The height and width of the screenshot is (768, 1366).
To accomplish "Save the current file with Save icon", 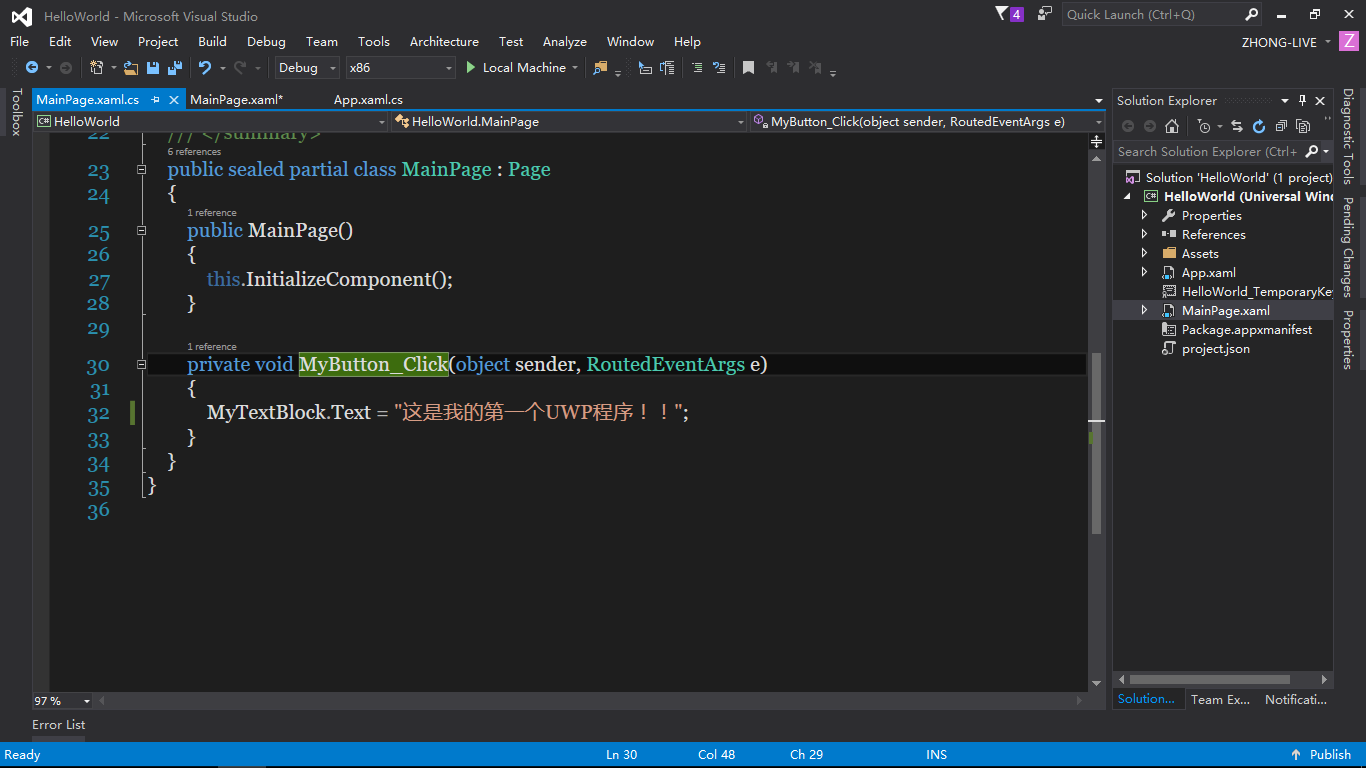I will (x=153, y=68).
